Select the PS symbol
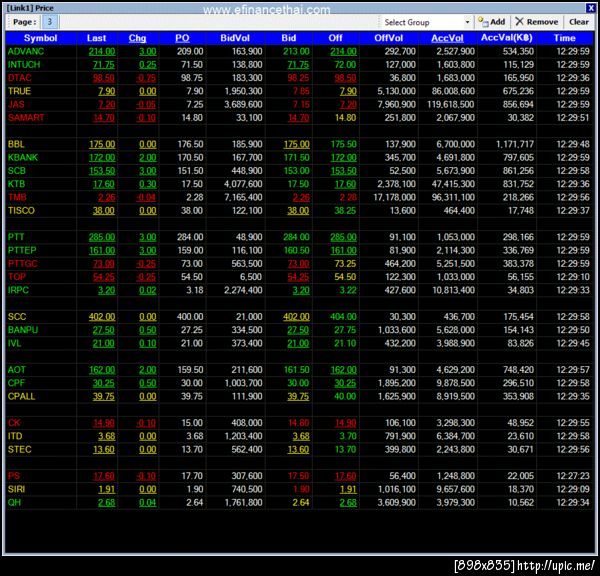 pyautogui.click(x=14, y=476)
